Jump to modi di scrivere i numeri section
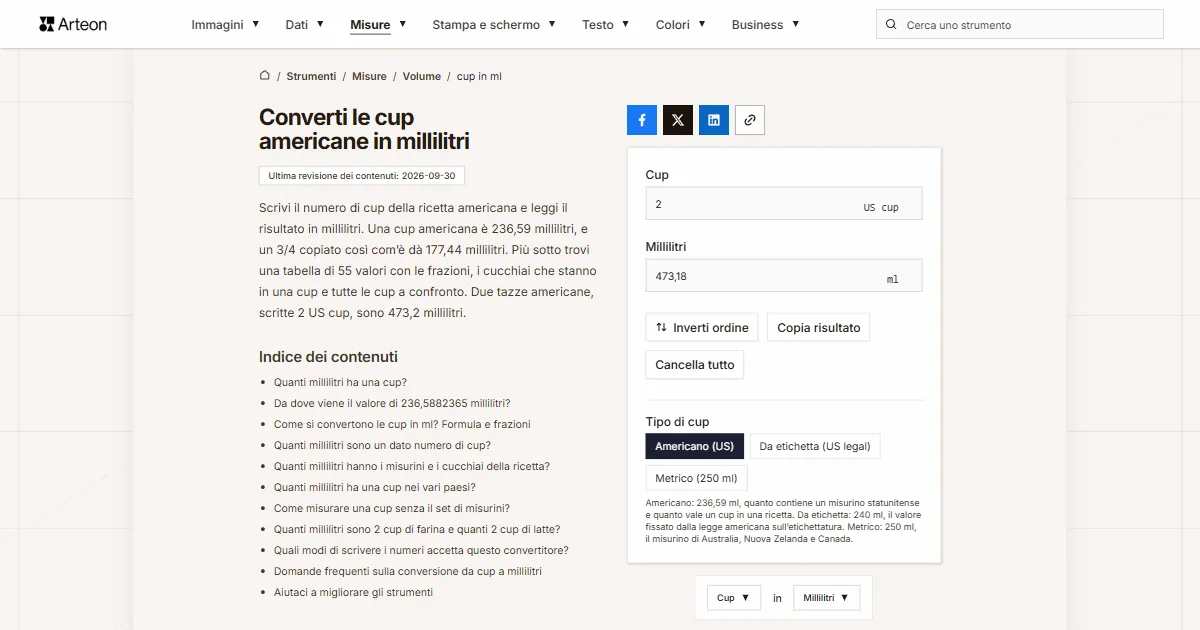The height and width of the screenshot is (630, 1200). (x=421, y=550)
